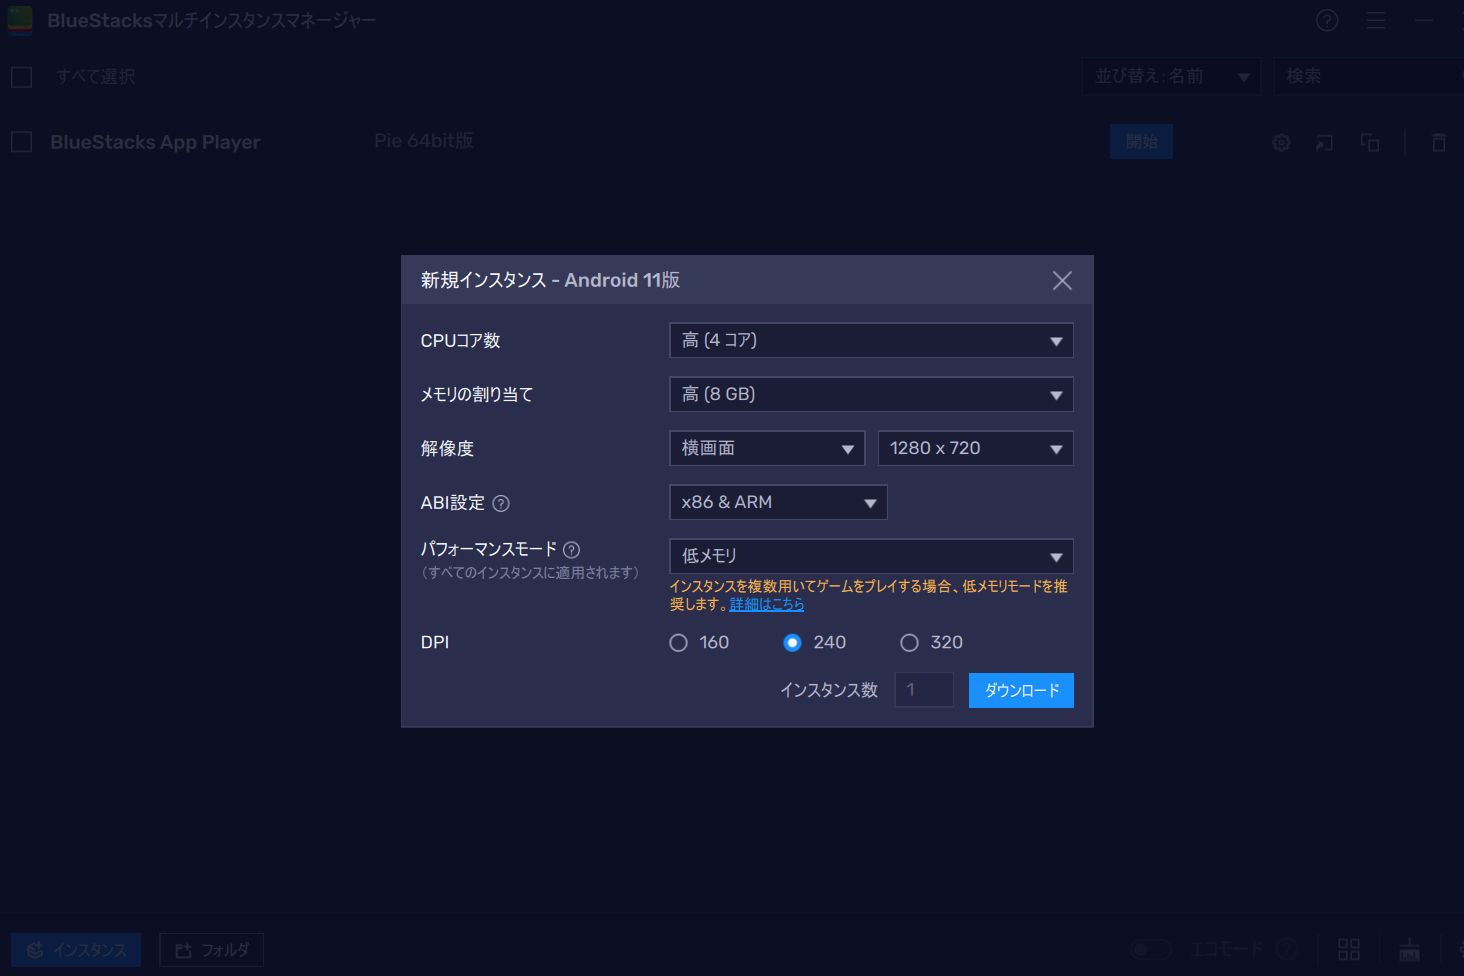The image size is (1464, 976).
Task: Open the CPU cores dropdown
Action: pyautogui.click(x=871, y=341)
